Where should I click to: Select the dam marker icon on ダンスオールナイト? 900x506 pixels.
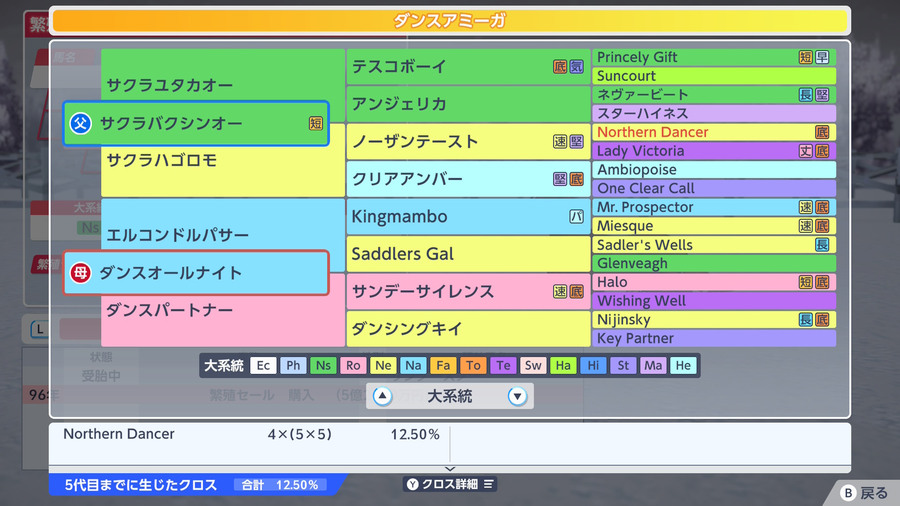80,273
